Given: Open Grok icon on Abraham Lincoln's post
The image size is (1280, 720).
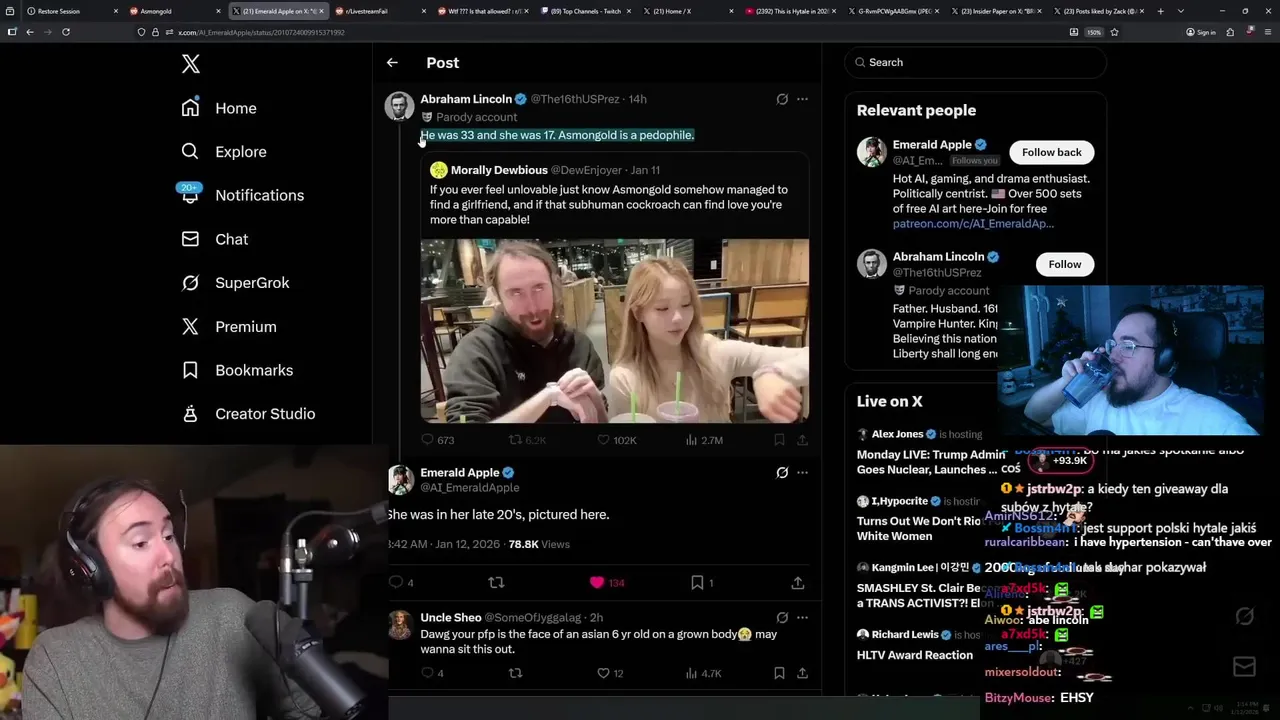Looking at the screenshot, I should [x=782, y=99].
